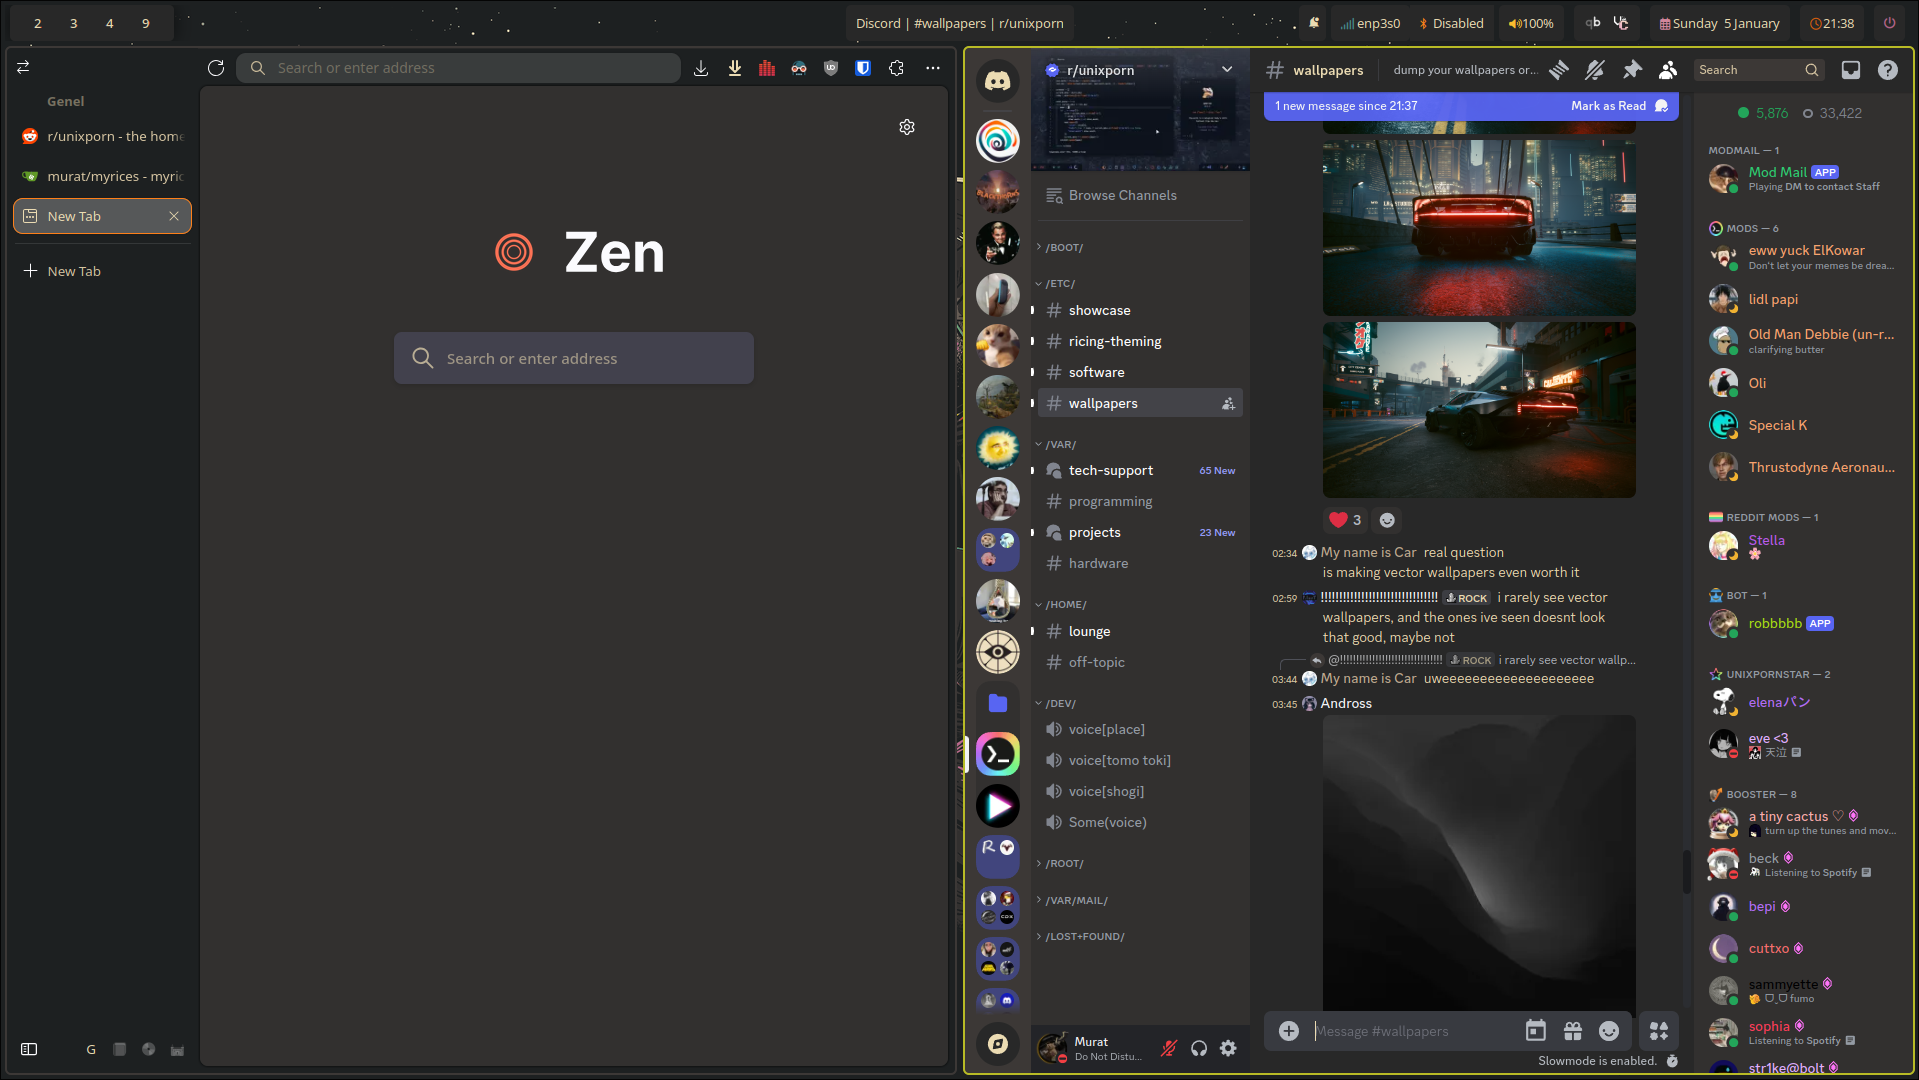Click the plus New Tab button in sidebar
This screenshot has width=1919, height=1080.
pos(102,271)
